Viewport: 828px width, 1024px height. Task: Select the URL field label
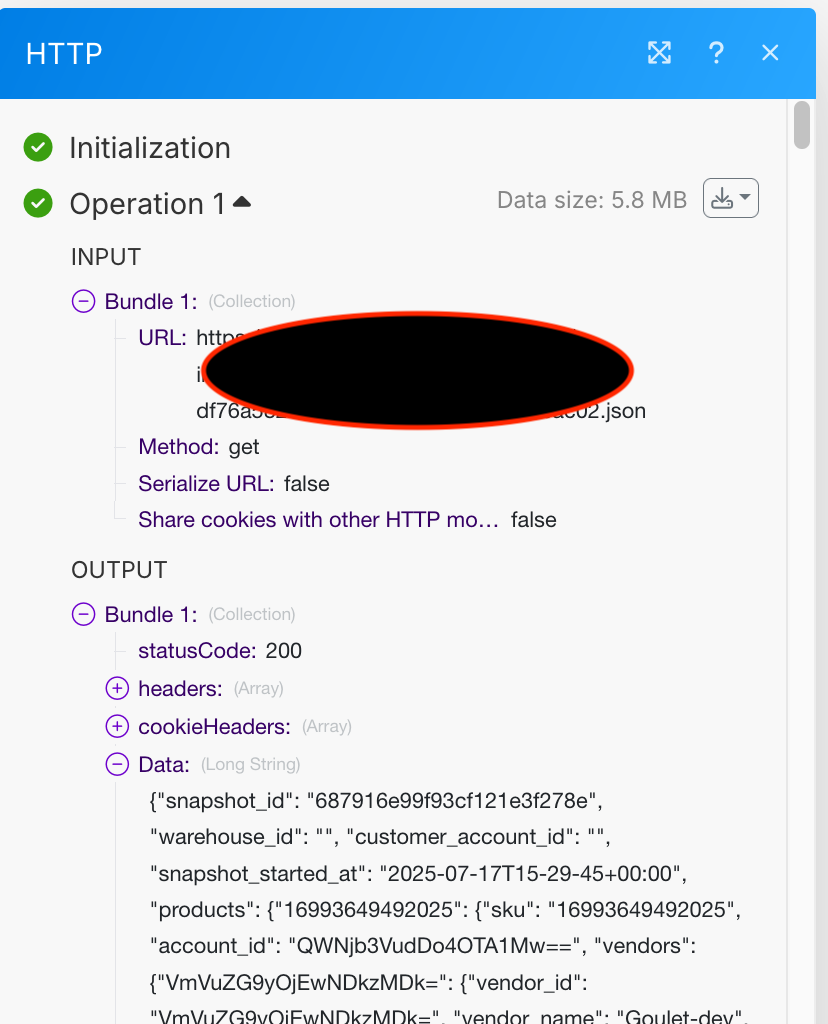[162, 338]
